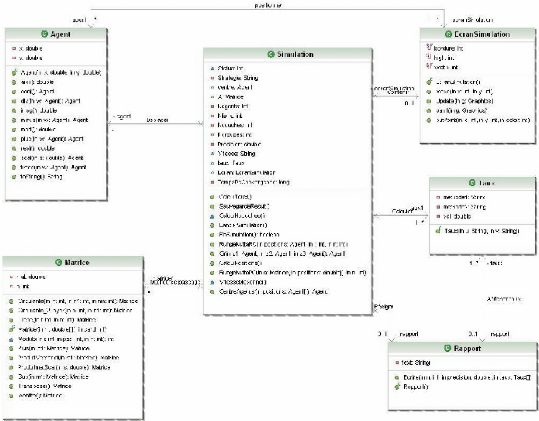Select times(in w: Agent): Agent method
Image resolution: width=539 pixels, height=421 pixels.
(53, 167)
